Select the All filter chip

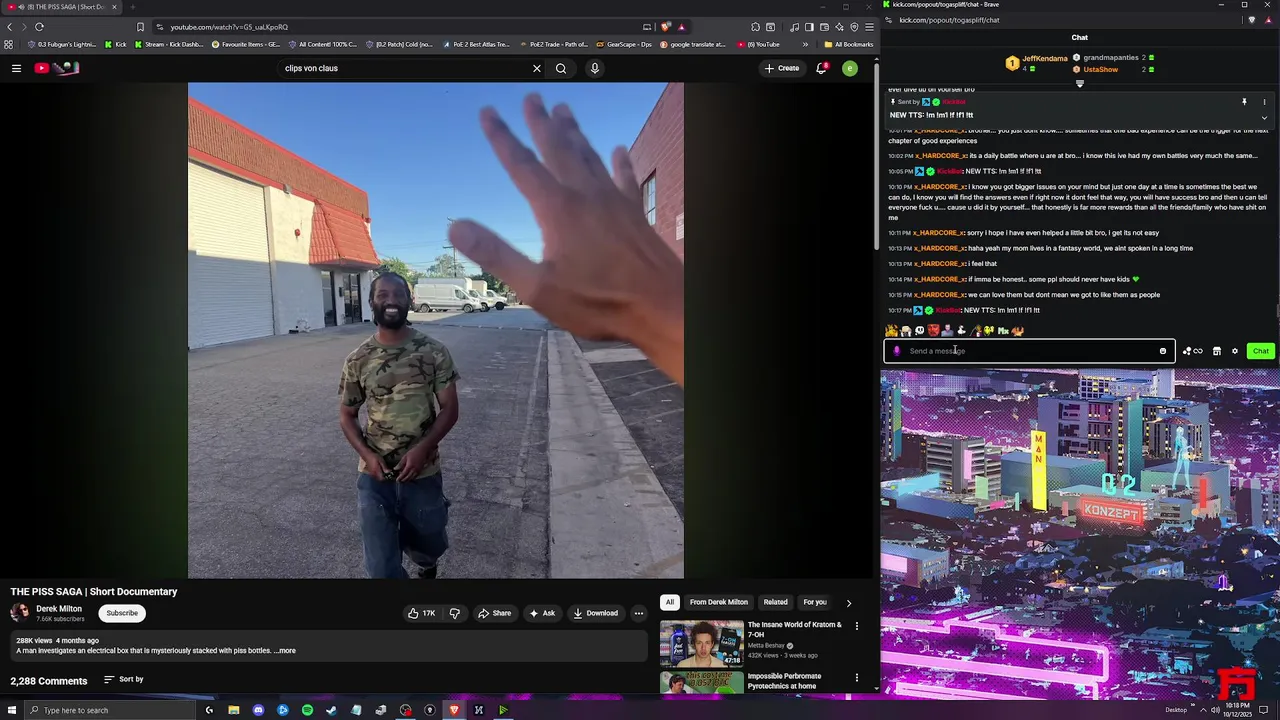tap(669, 603)
